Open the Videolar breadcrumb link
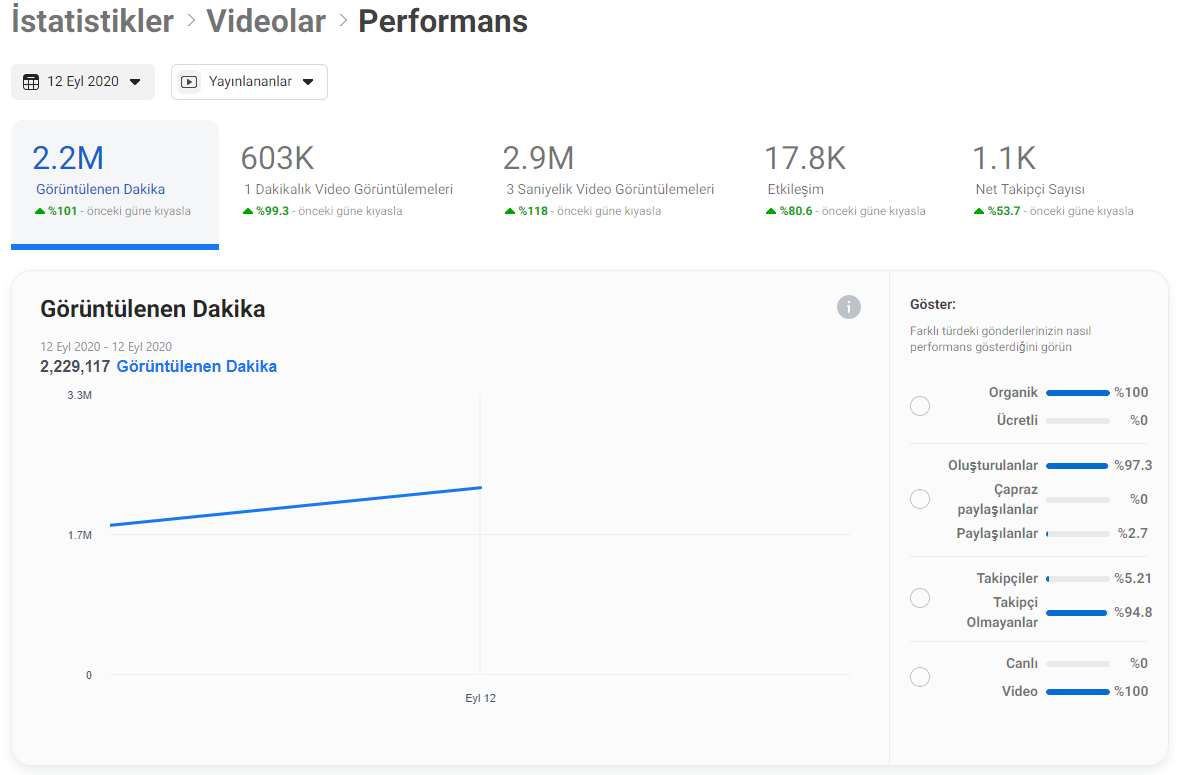Screen dimensions: 1187x775 pyautogui.click(x=266, y=21)
